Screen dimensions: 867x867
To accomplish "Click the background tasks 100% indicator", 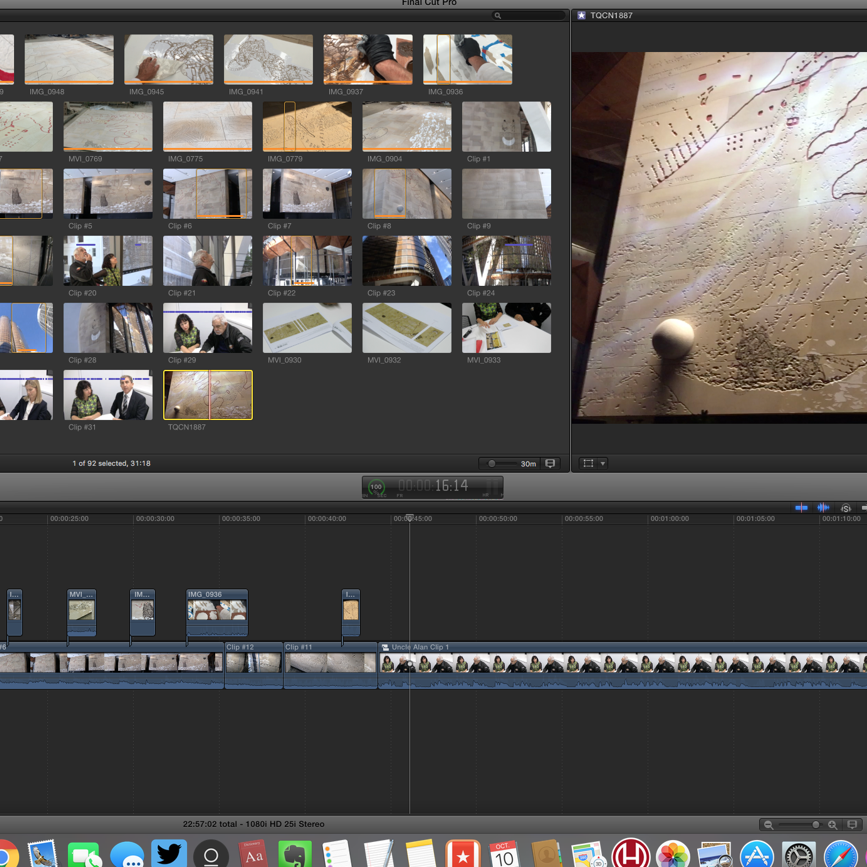I will pos(376,487).
